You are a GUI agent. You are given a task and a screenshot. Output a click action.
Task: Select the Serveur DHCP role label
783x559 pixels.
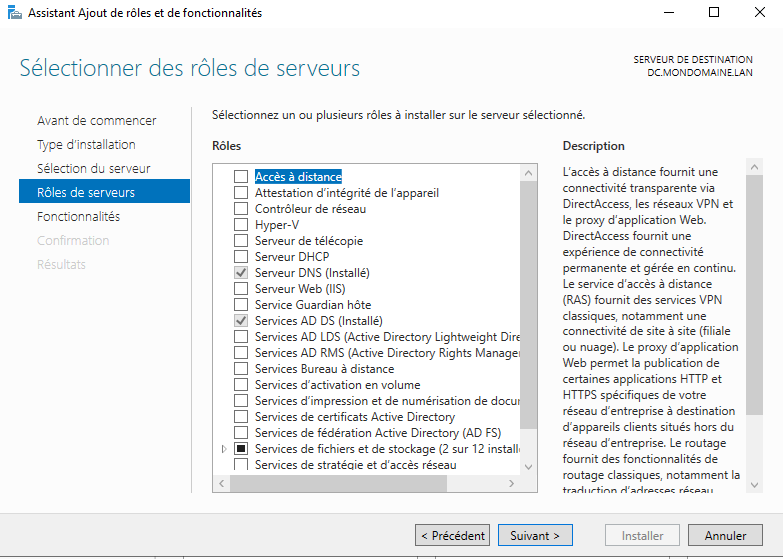click(x=292, y=257)
